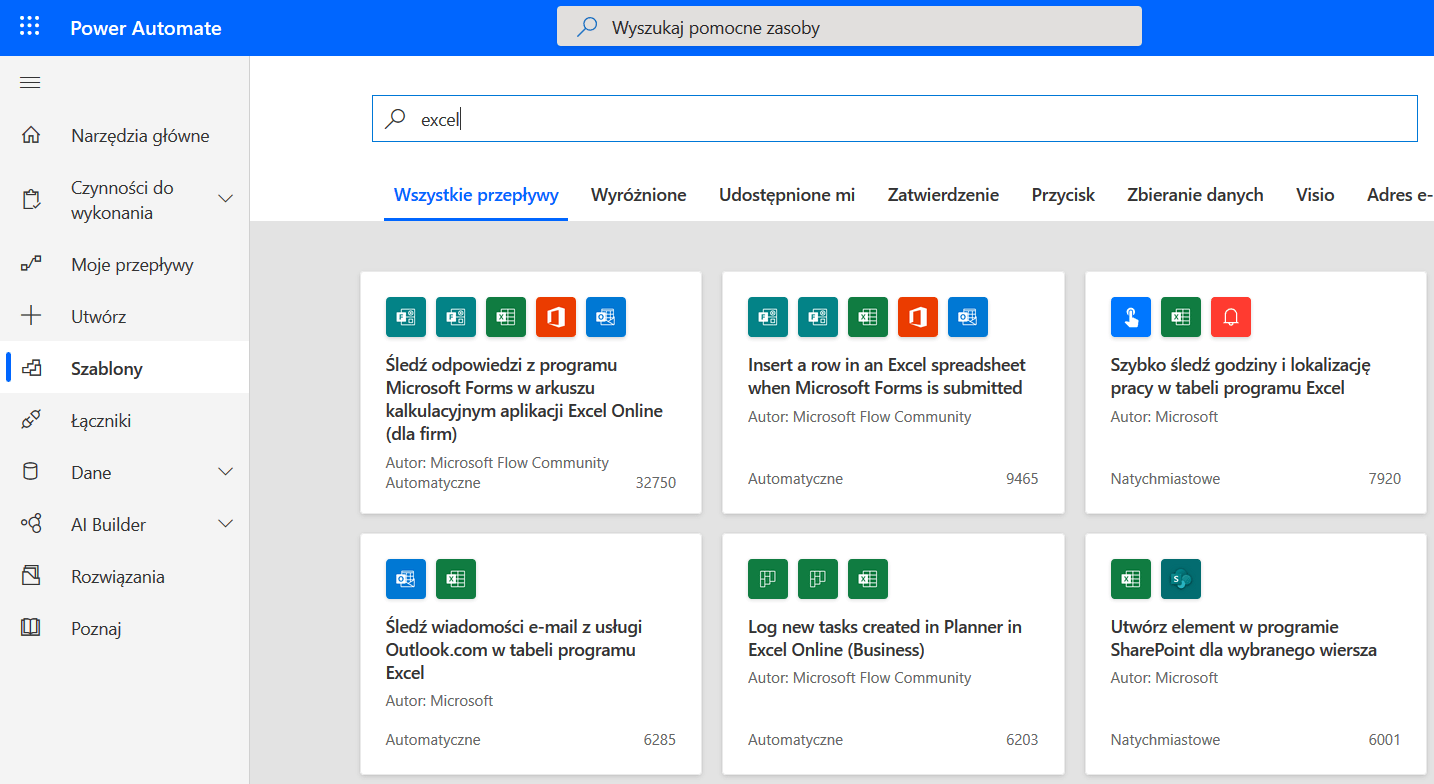The image size is (1434, 784).
Task: Expand the Czynności do wykonania section
Action: click(225, 199)
